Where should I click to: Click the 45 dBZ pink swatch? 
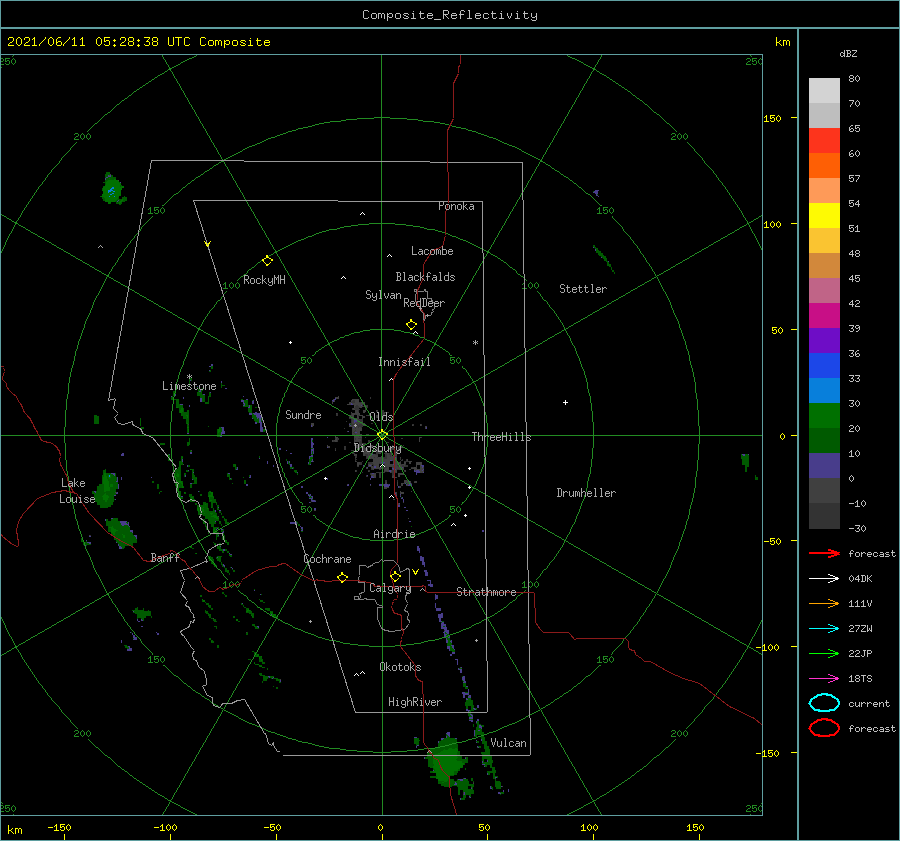pyautogui.click(x=824, y=290)
